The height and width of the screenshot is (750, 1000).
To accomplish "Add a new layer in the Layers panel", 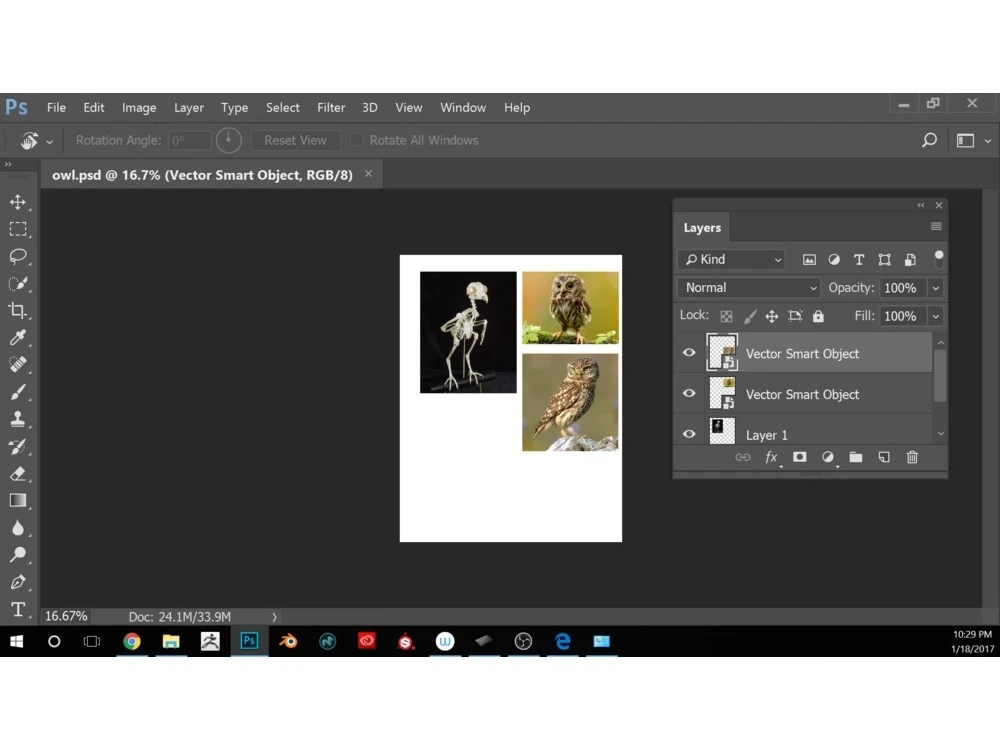I will 883,457.
